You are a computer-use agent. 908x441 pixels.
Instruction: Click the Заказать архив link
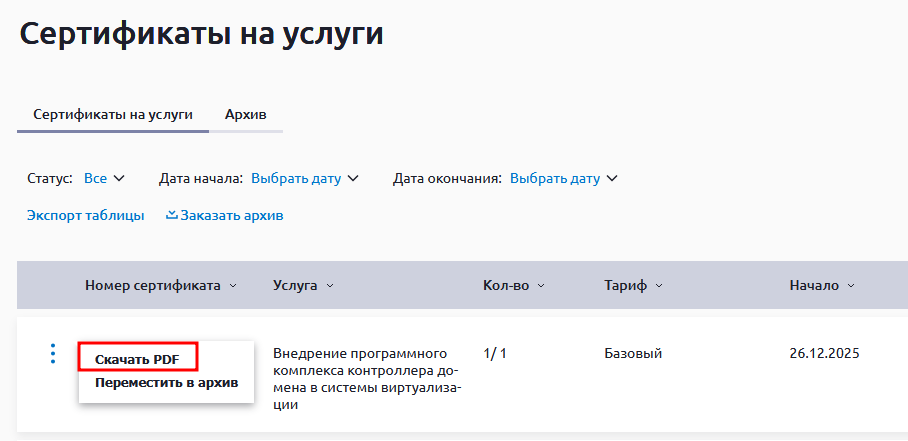232,216
